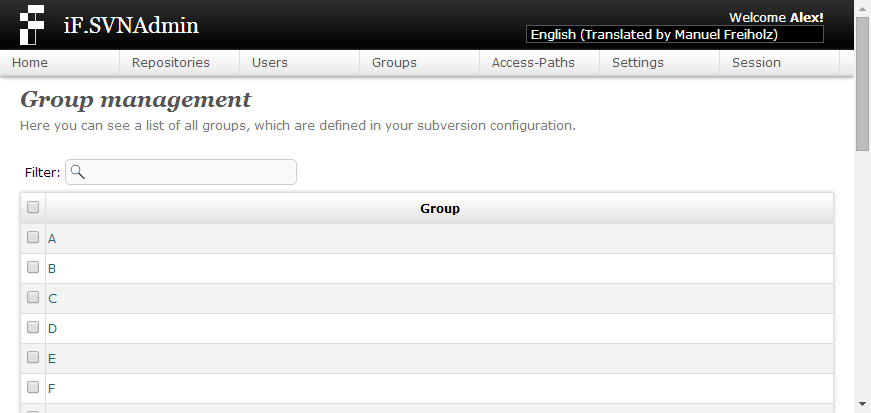Toggle the select-all checkbox in table header
Image resolution: width=871 pixels, height=413 pixels.
click(x=33, y=207)
